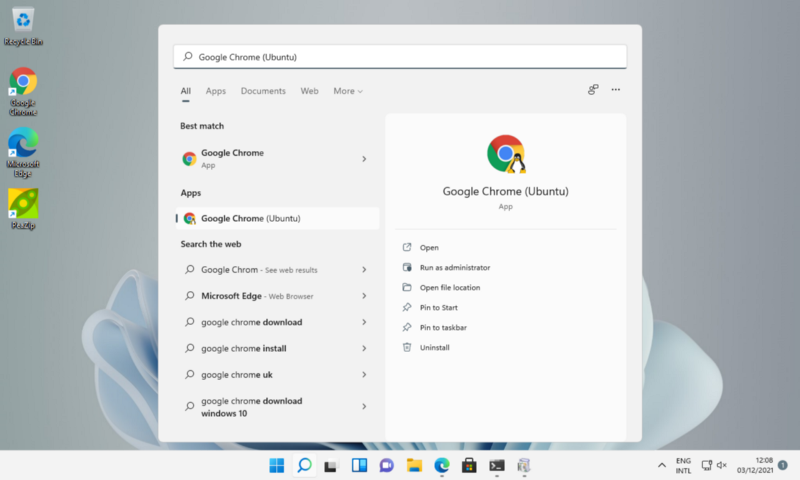Screen dimensions: 800x480
Task: Switch to the All tab
Action: coord(186,91)
